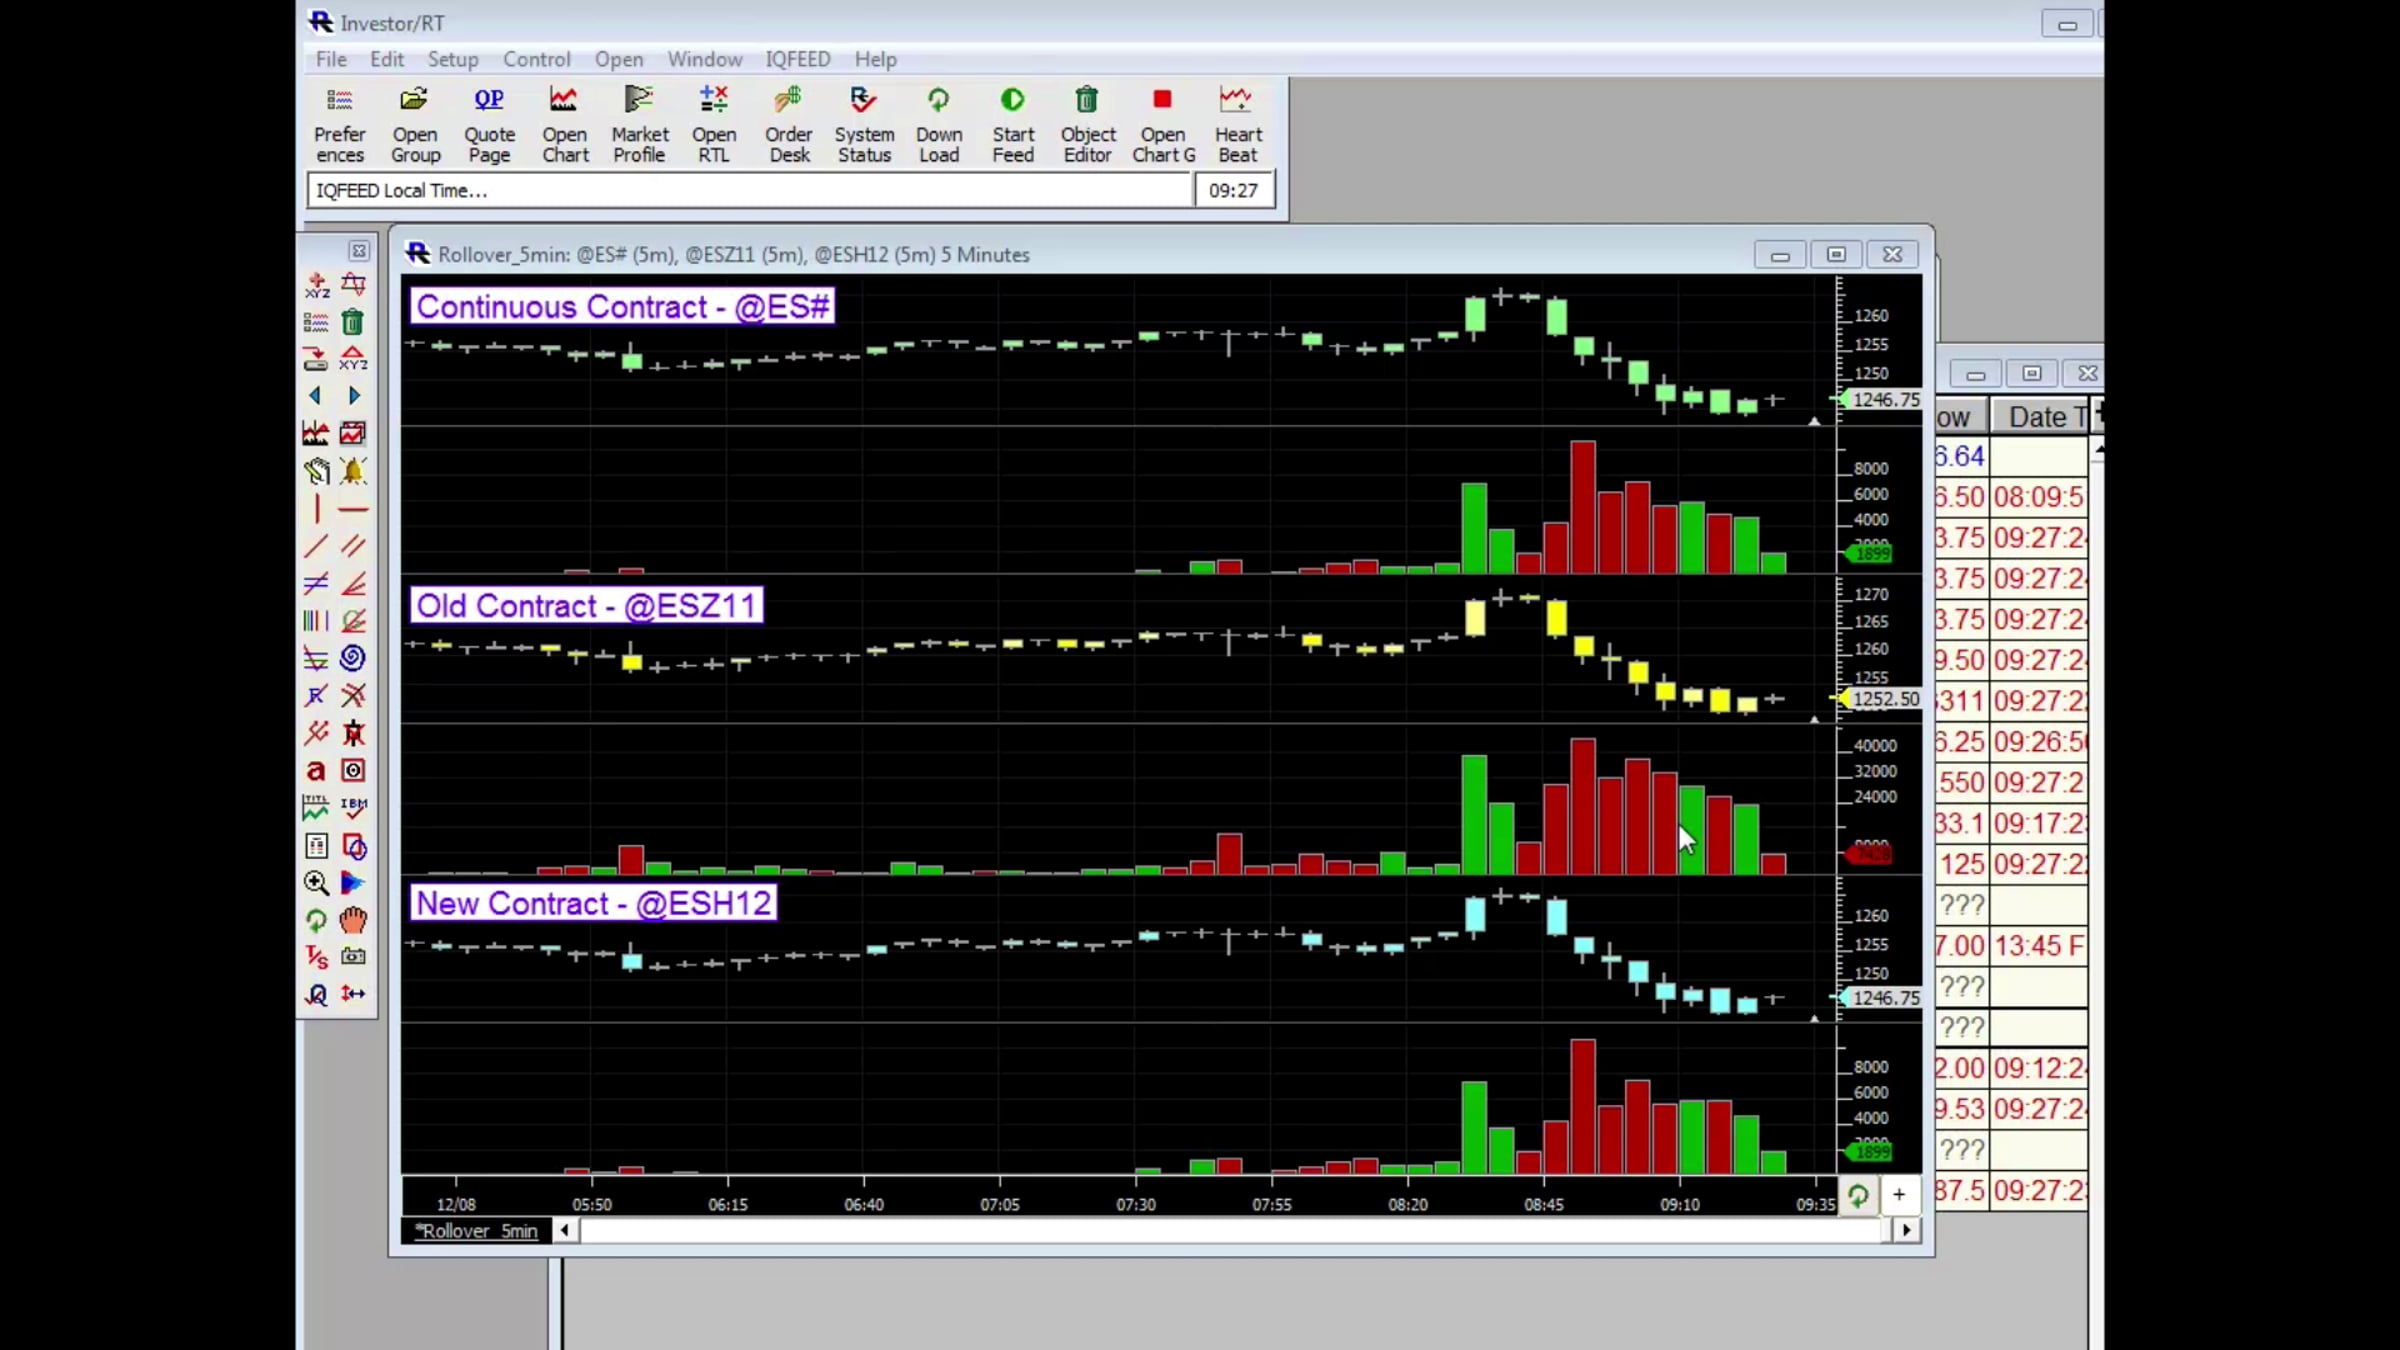Choose the zoom magnifier tool
Viewport: 2400px width, 1350px height.
click(x=316, y=882)
